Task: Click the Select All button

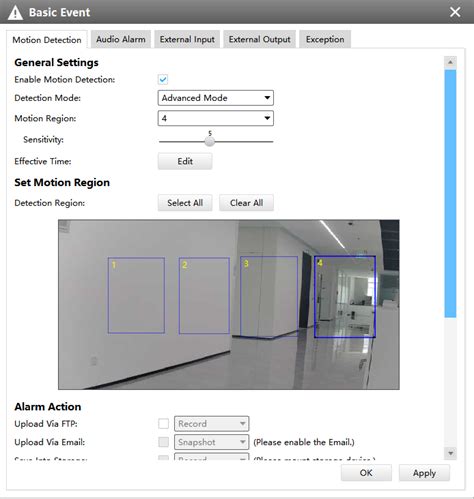Action: coord(185,203)
